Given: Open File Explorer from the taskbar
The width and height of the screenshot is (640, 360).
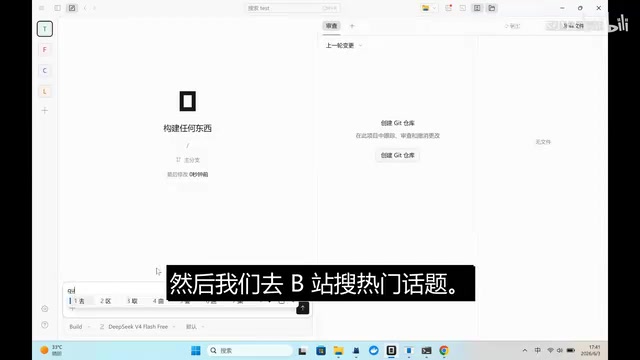Looking at the screenshot, I should pos(338,351).
